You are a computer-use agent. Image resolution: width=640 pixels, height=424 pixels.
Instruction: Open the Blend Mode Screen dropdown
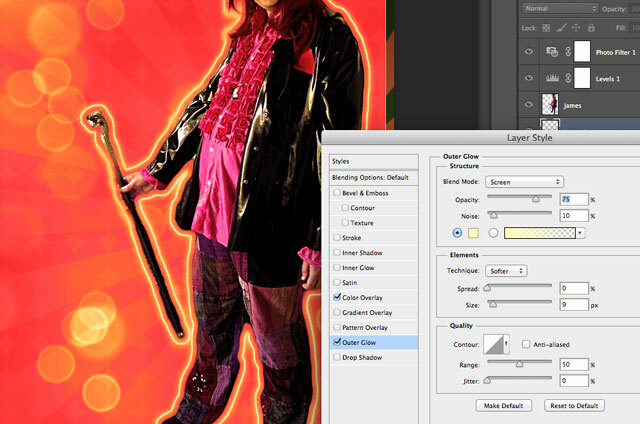pos(524,182)
